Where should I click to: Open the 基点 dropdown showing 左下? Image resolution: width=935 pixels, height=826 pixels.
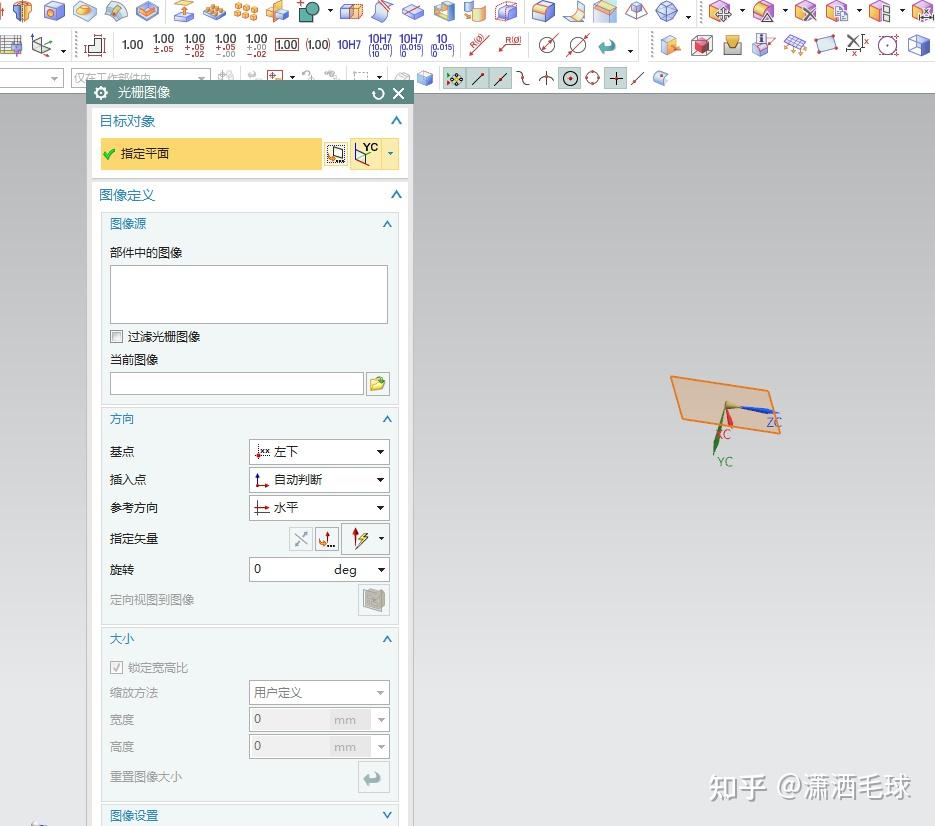point(318,451)
